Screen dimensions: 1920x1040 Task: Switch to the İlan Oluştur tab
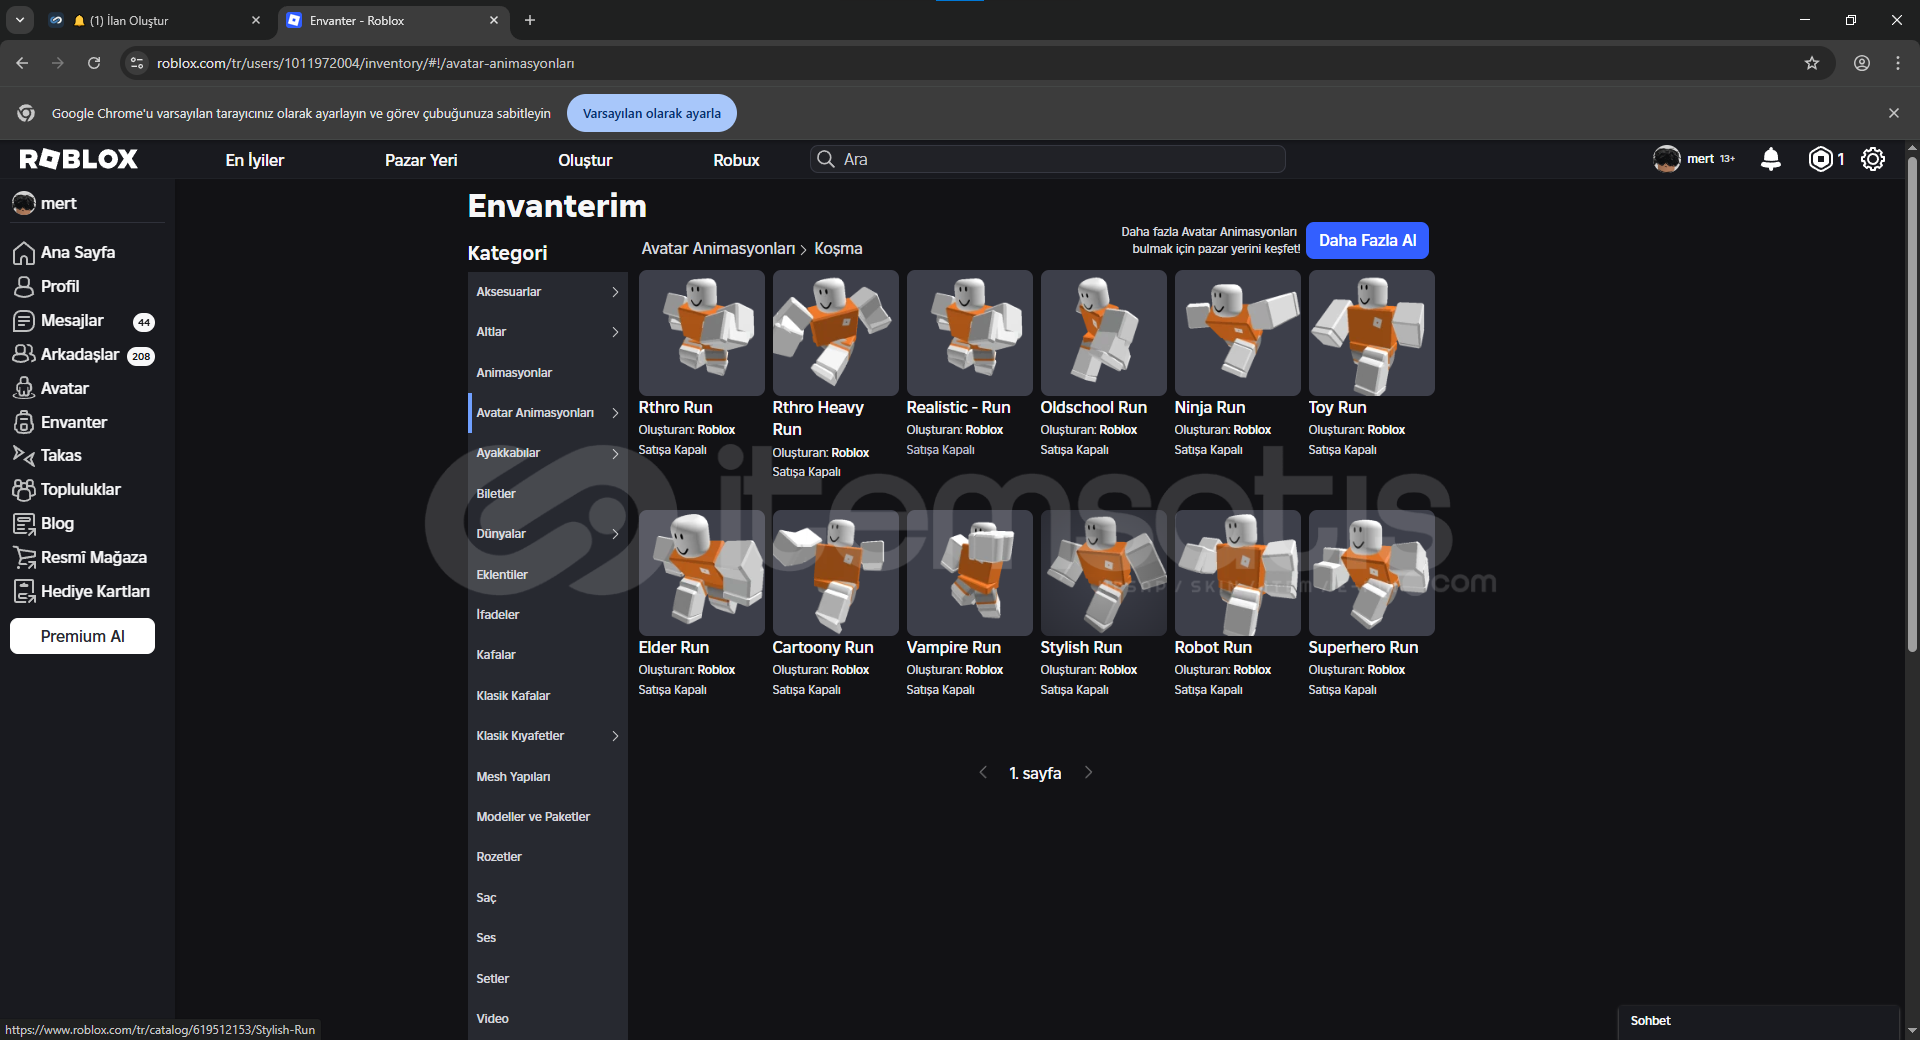tap(155, 20)
